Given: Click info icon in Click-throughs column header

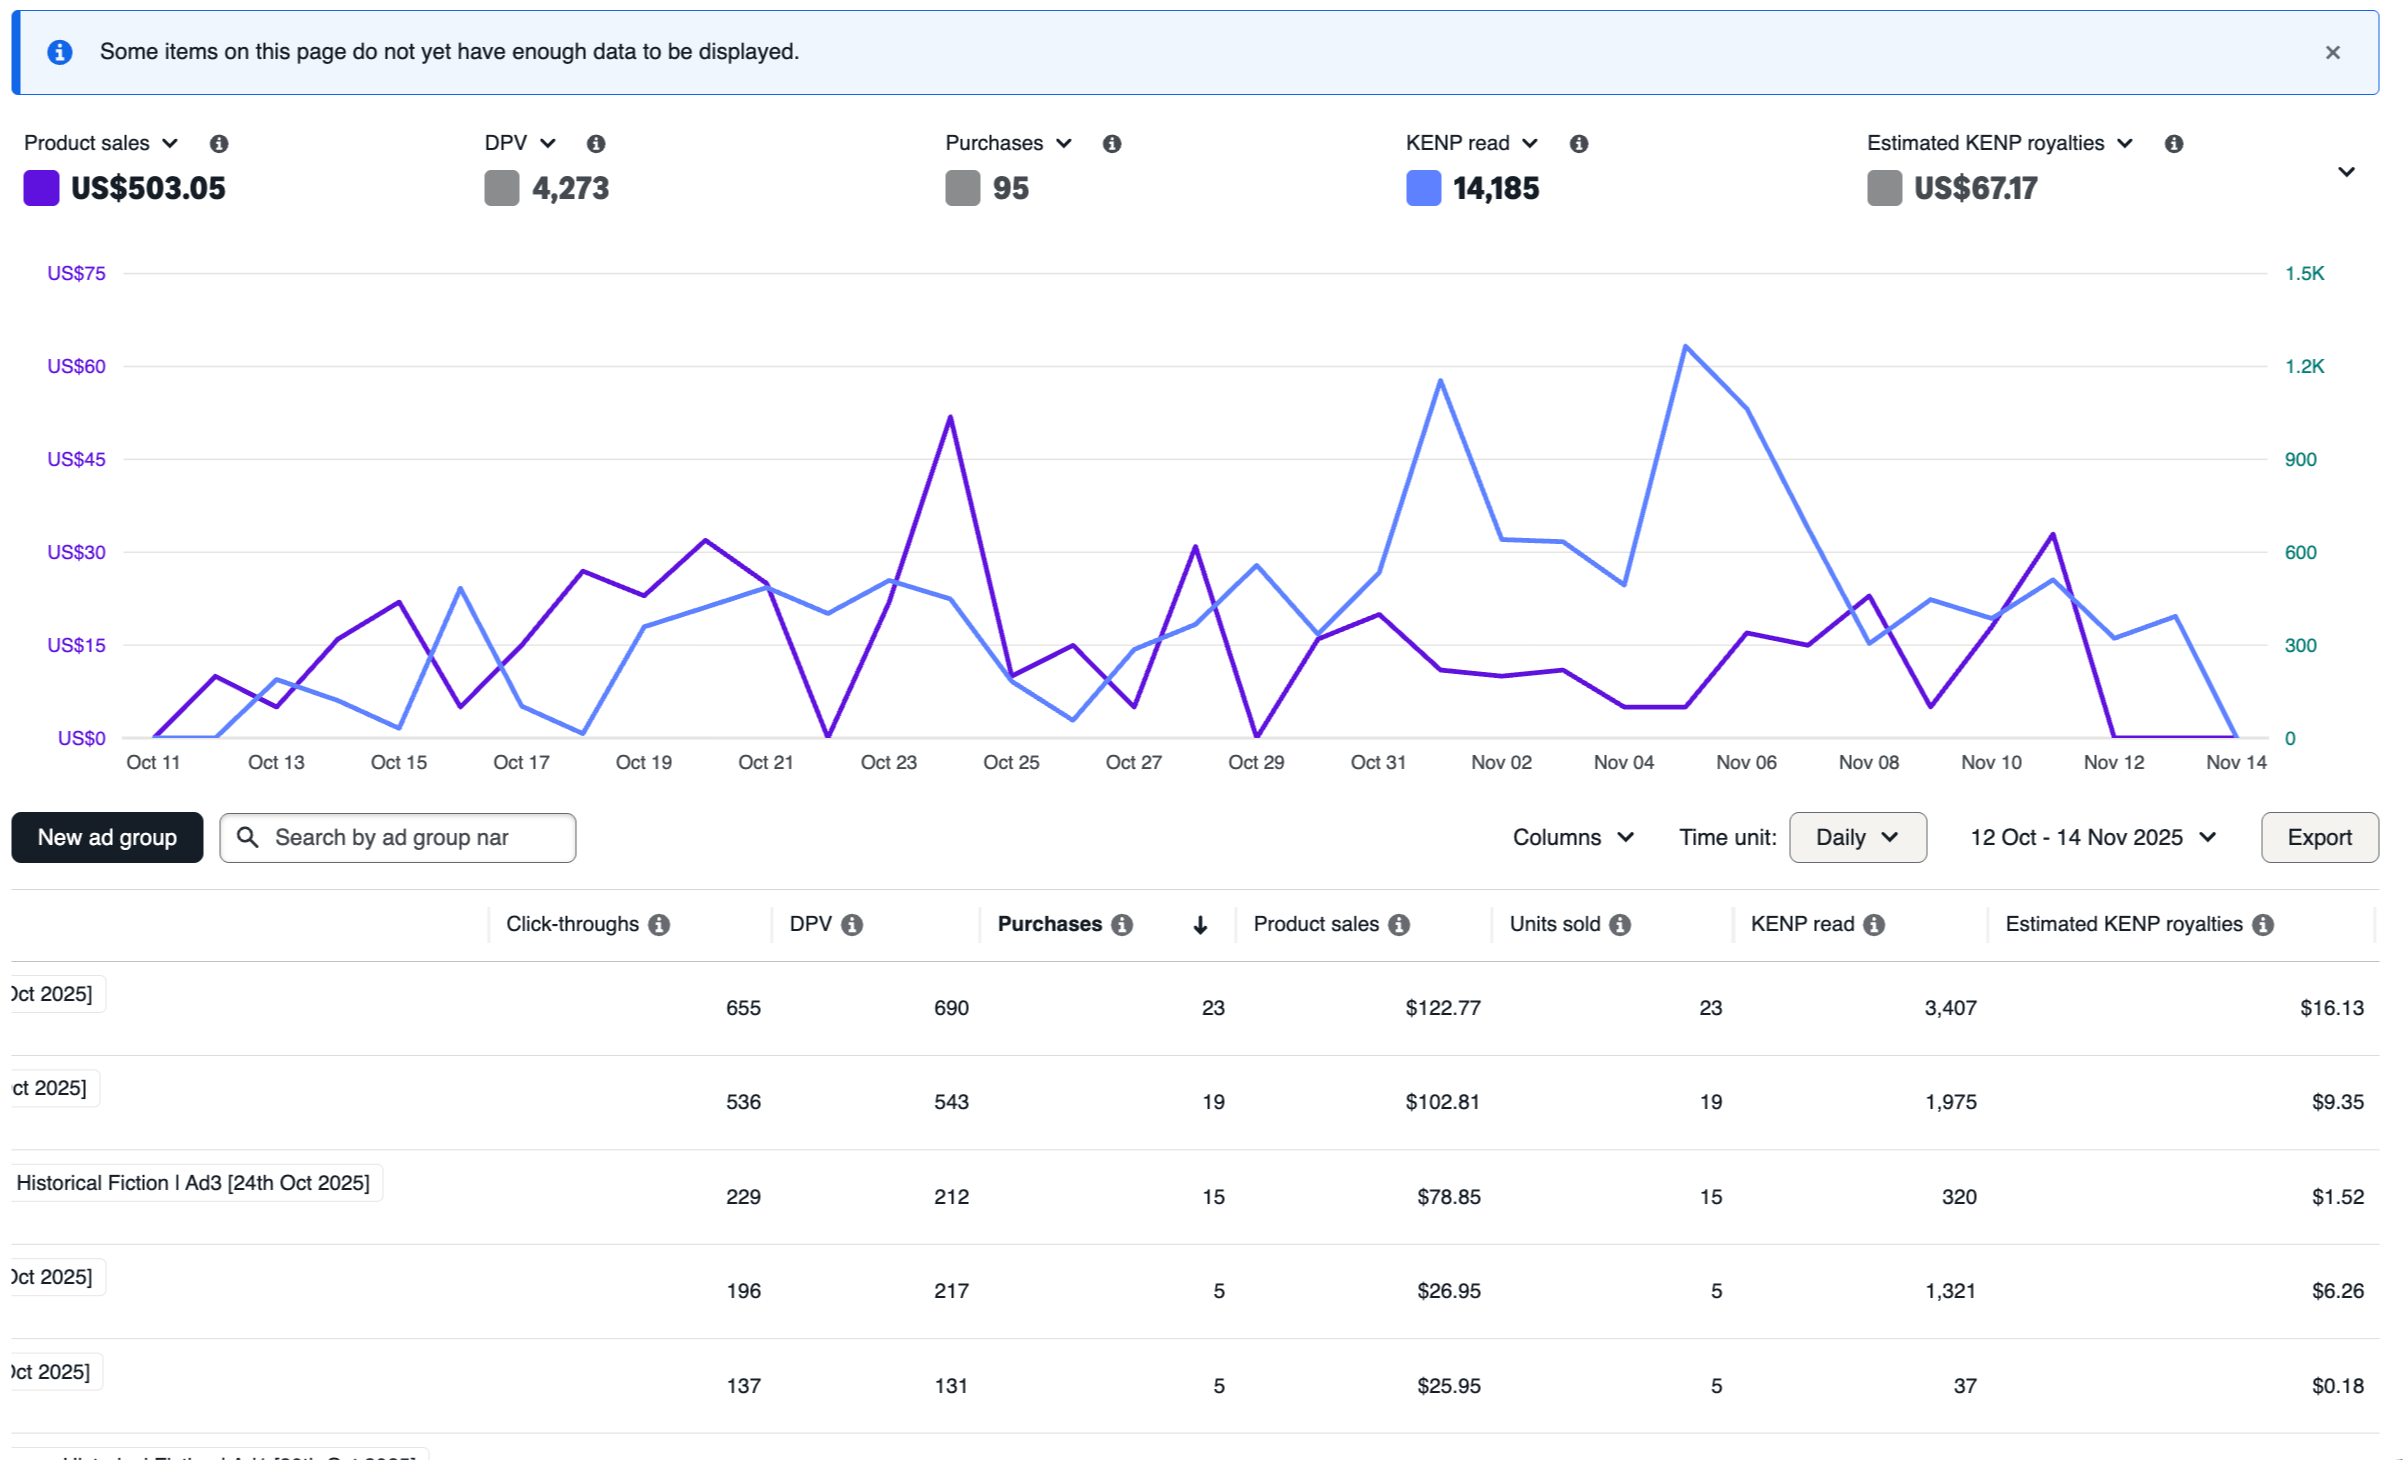Looking at the screenshot, I should pyautogui.click(x=659, y=925).
